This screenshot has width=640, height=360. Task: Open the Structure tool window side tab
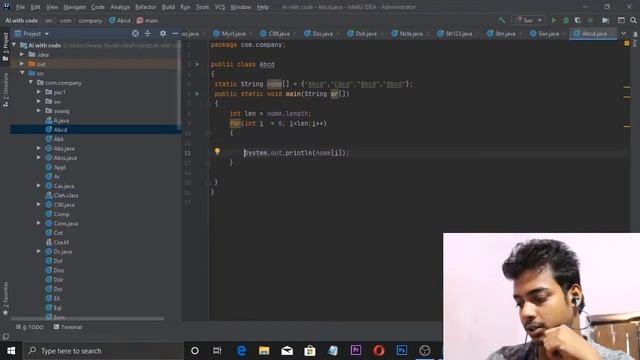pyautogui.click(x=5, y=90)
